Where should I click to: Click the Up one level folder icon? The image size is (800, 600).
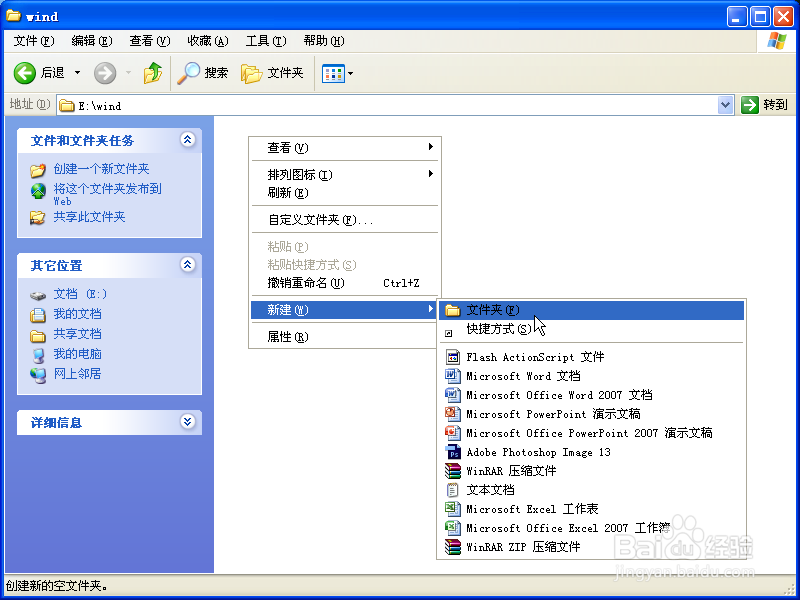[153, 73]
